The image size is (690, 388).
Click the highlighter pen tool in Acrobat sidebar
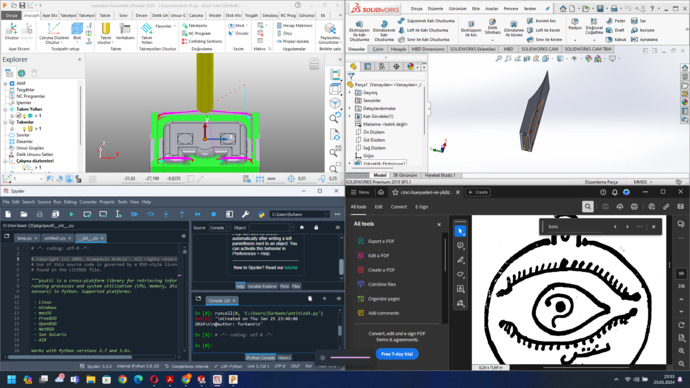460,260
